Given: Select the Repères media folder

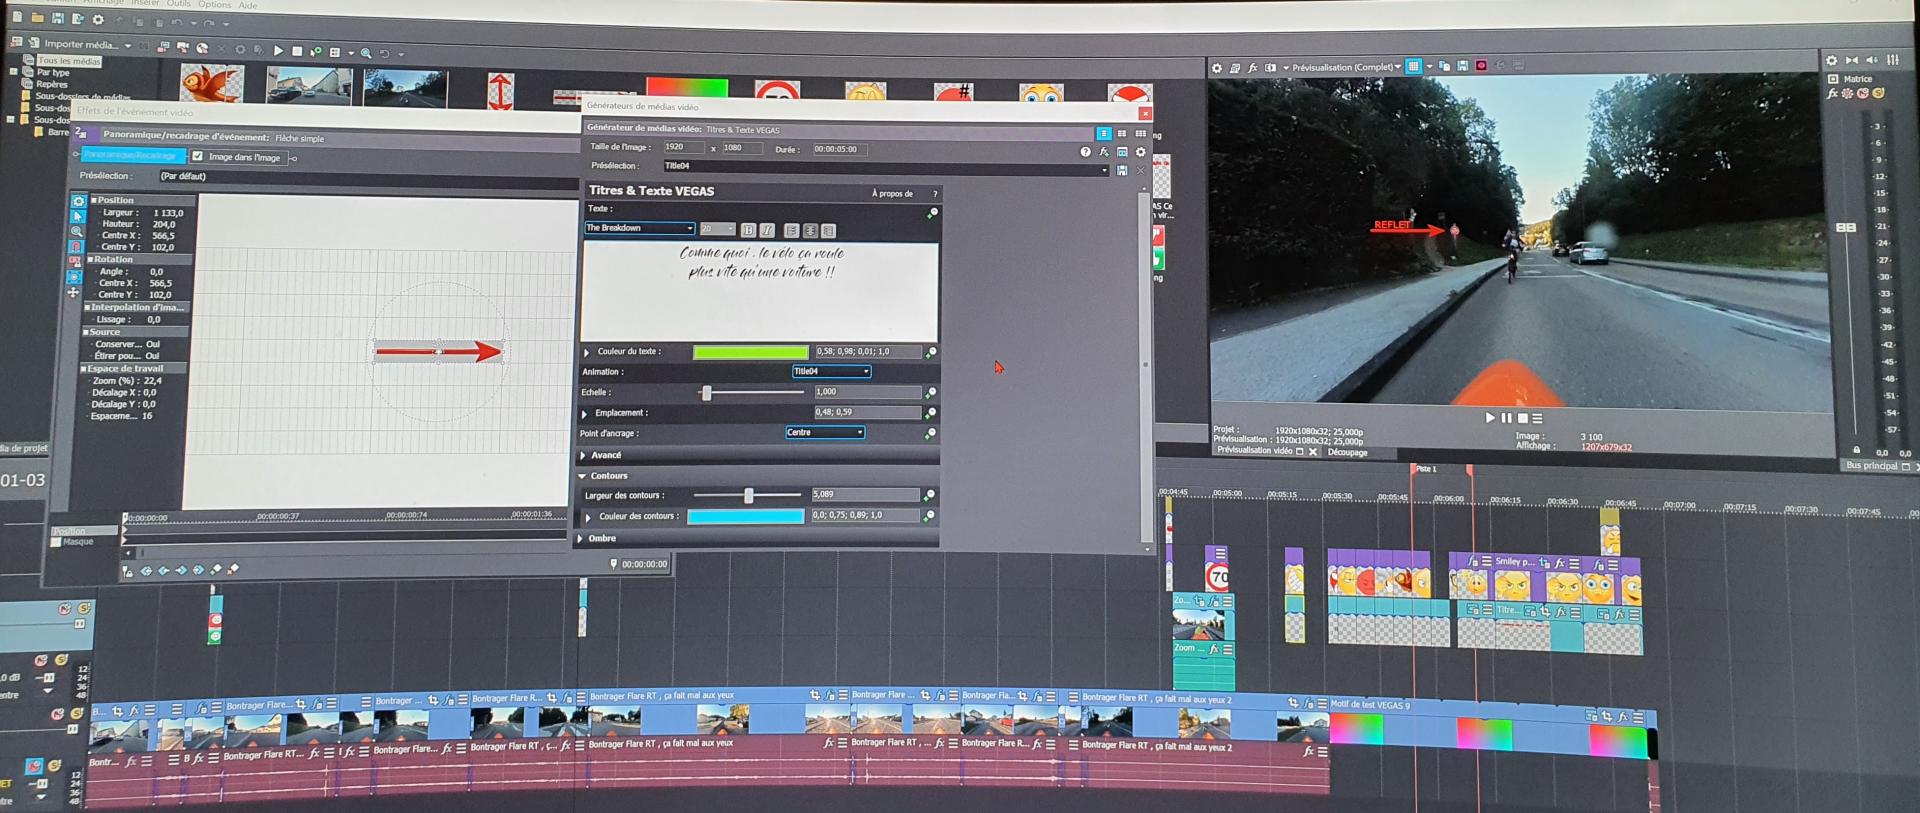Looking at the screenshot, I should [52, 84].
